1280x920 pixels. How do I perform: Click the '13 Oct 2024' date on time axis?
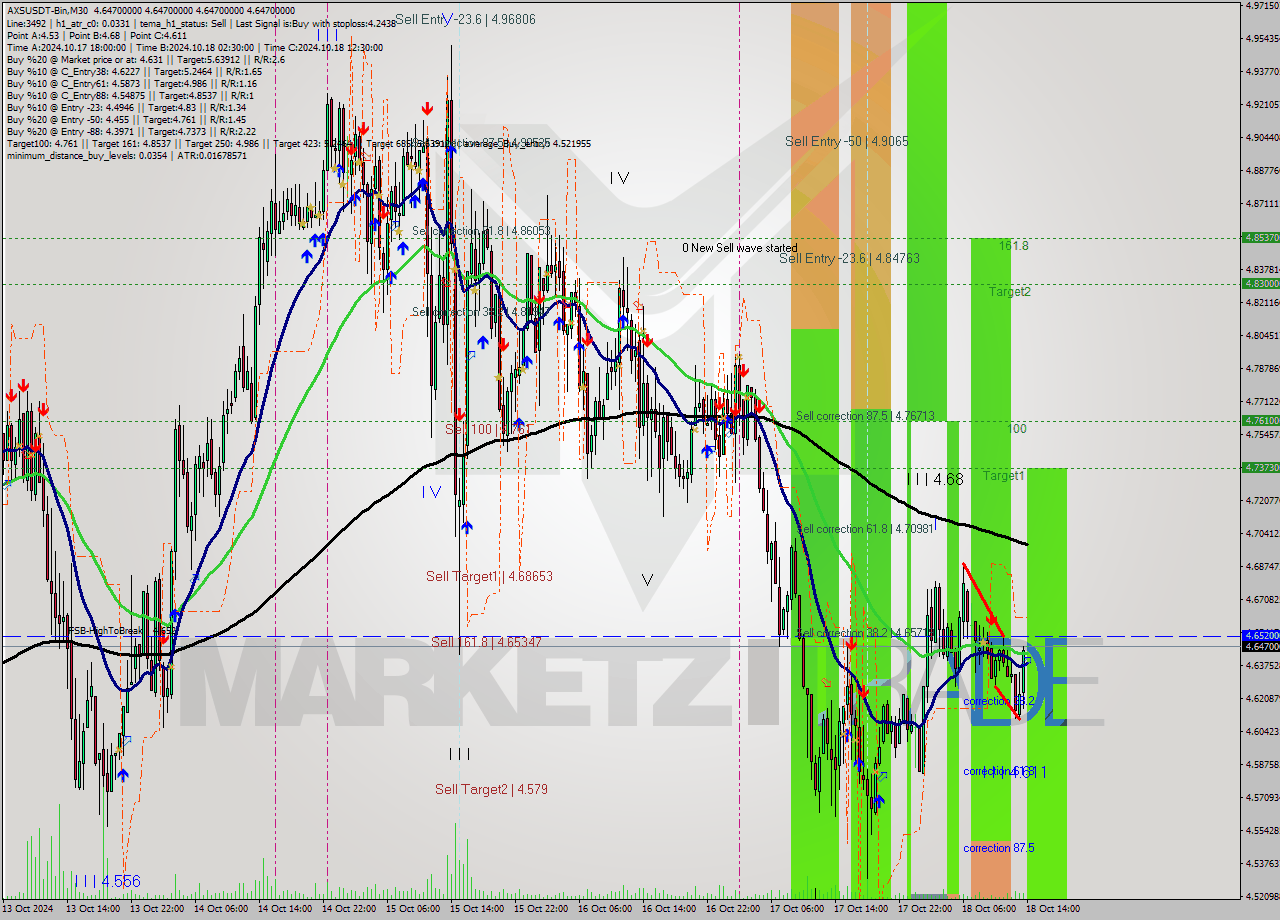[27, 909]
